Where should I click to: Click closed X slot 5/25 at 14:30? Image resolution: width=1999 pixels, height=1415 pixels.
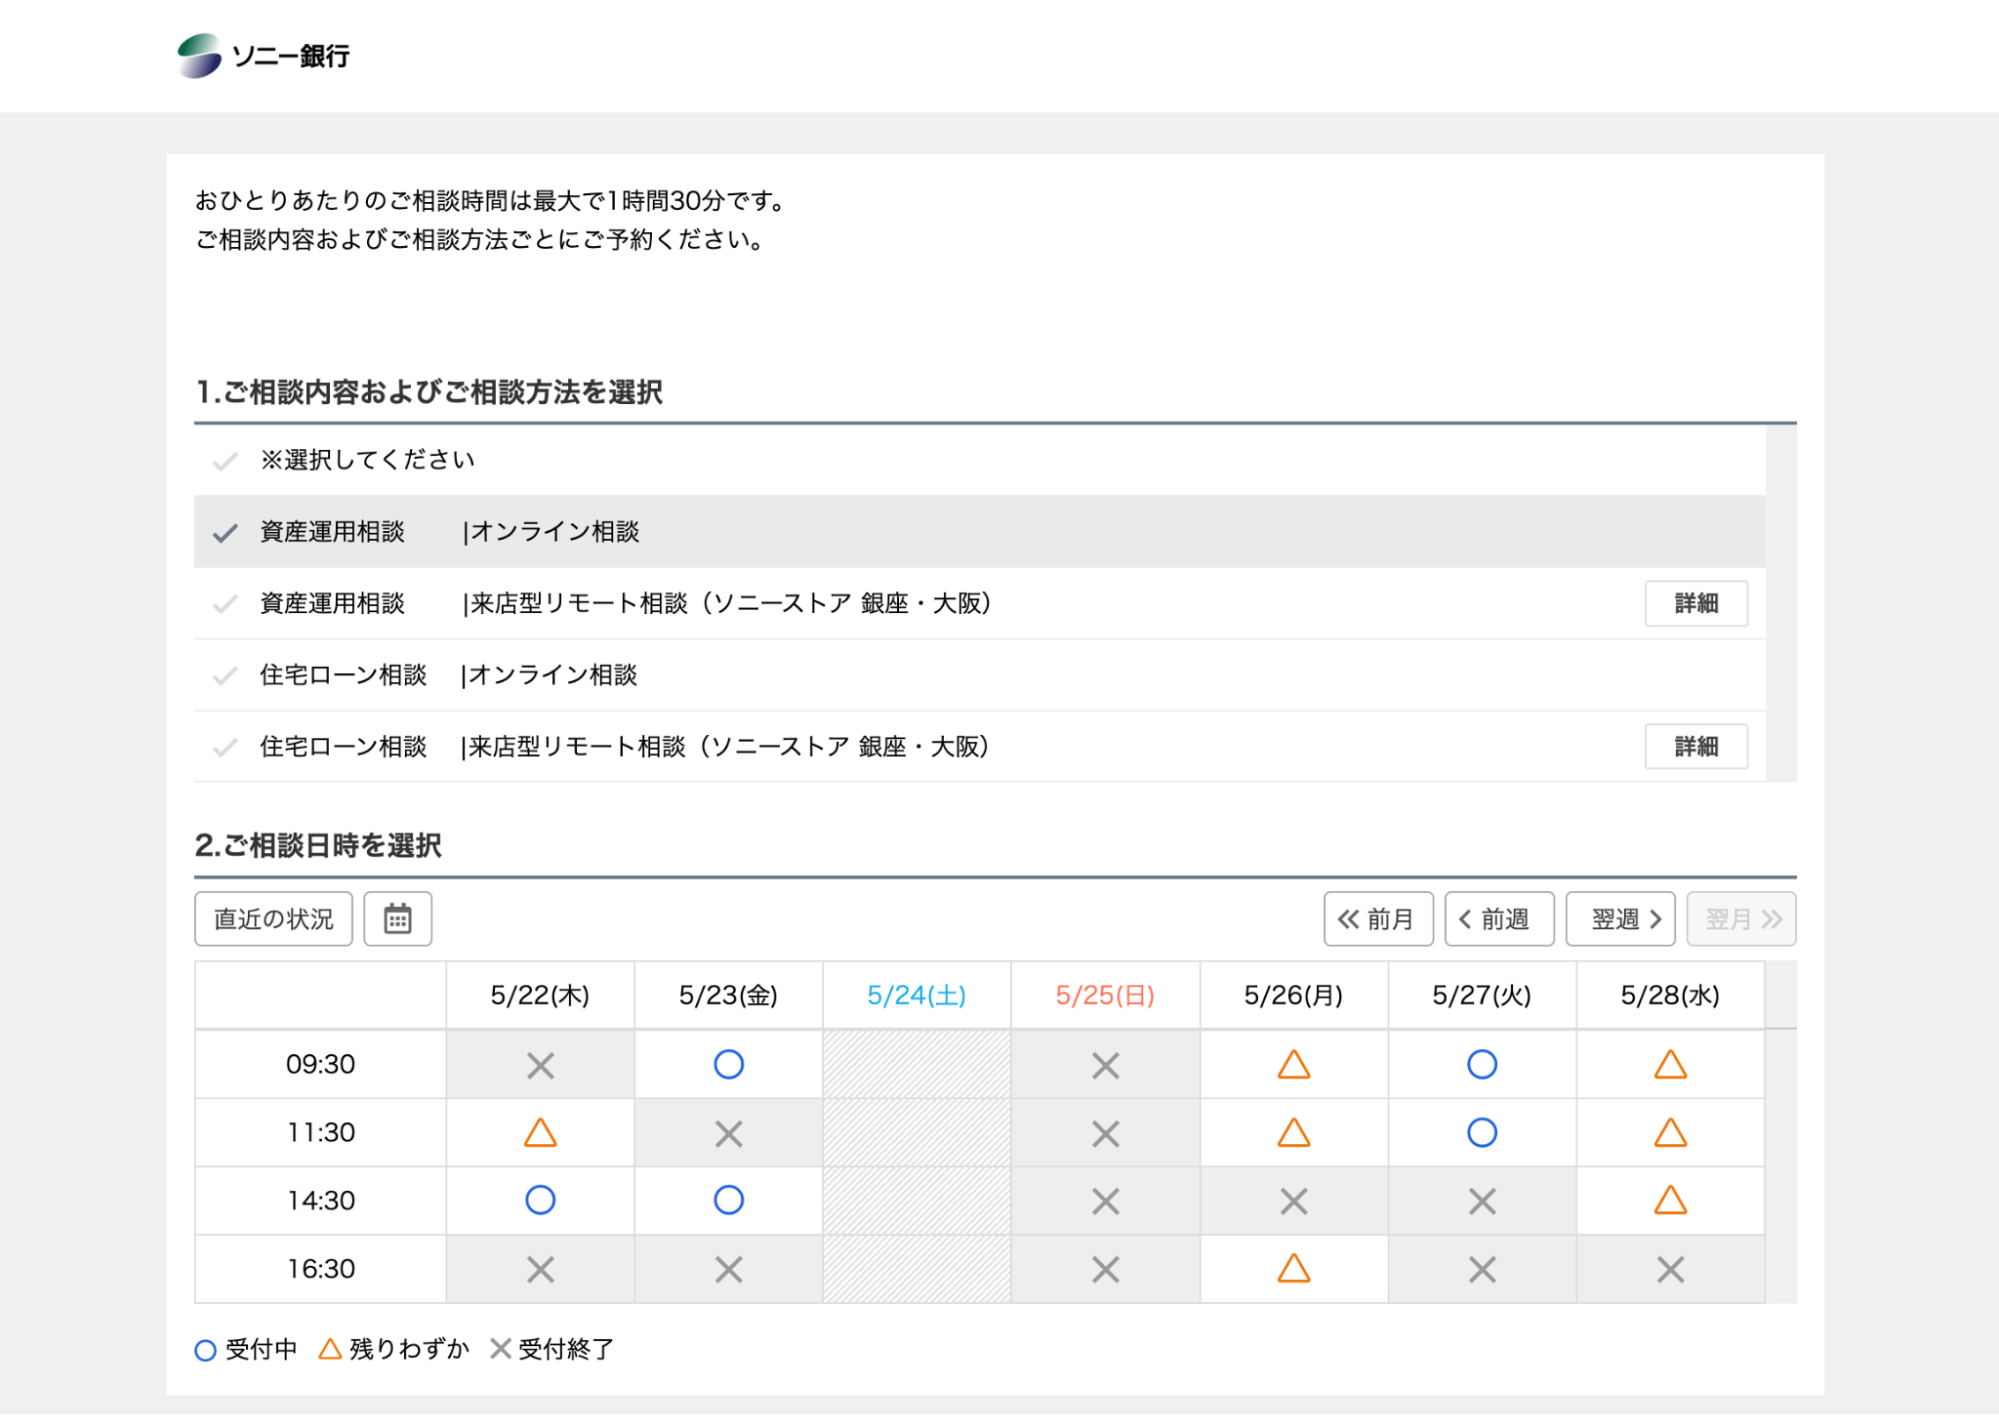(x=1106, y=1201)
